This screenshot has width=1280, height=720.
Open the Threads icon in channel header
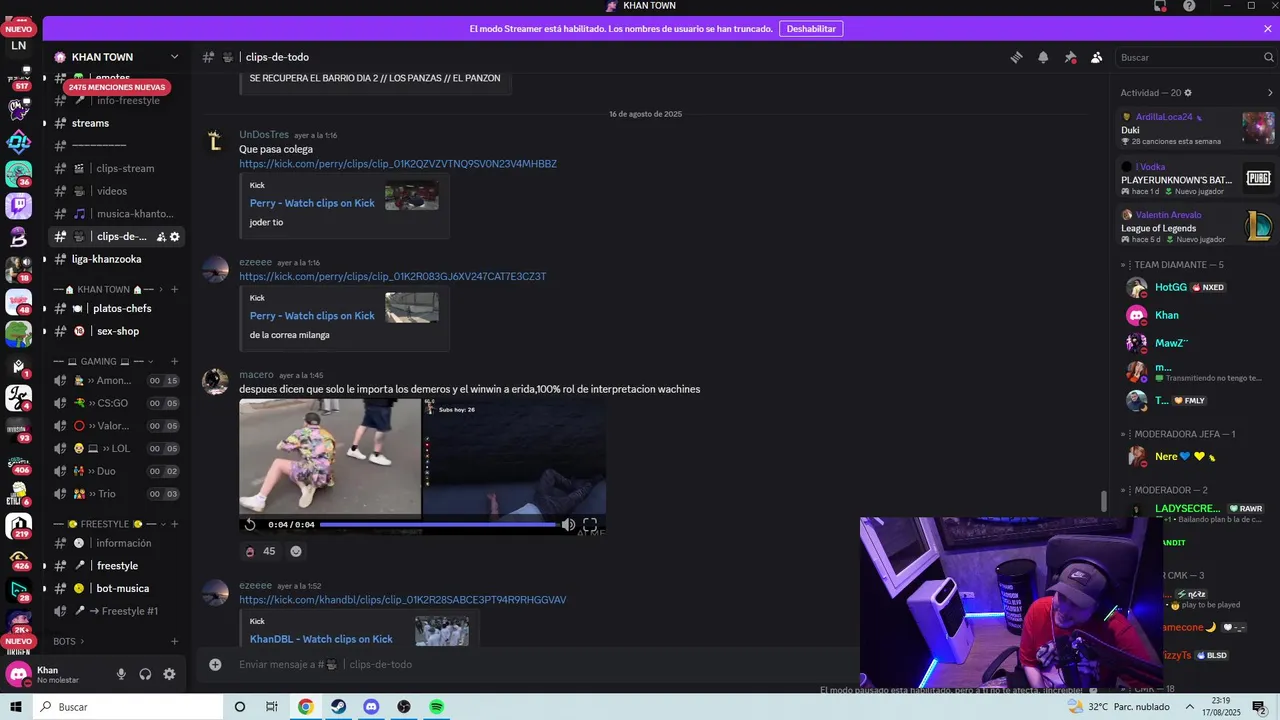click(1016, 57)
